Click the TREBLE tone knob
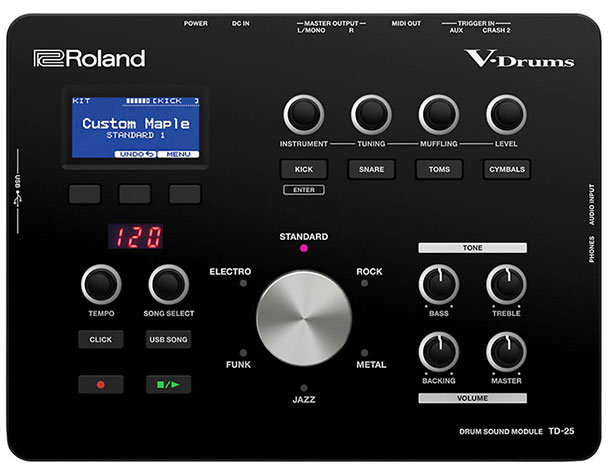Viewport: 608px width, 476px height. [506, 285]
